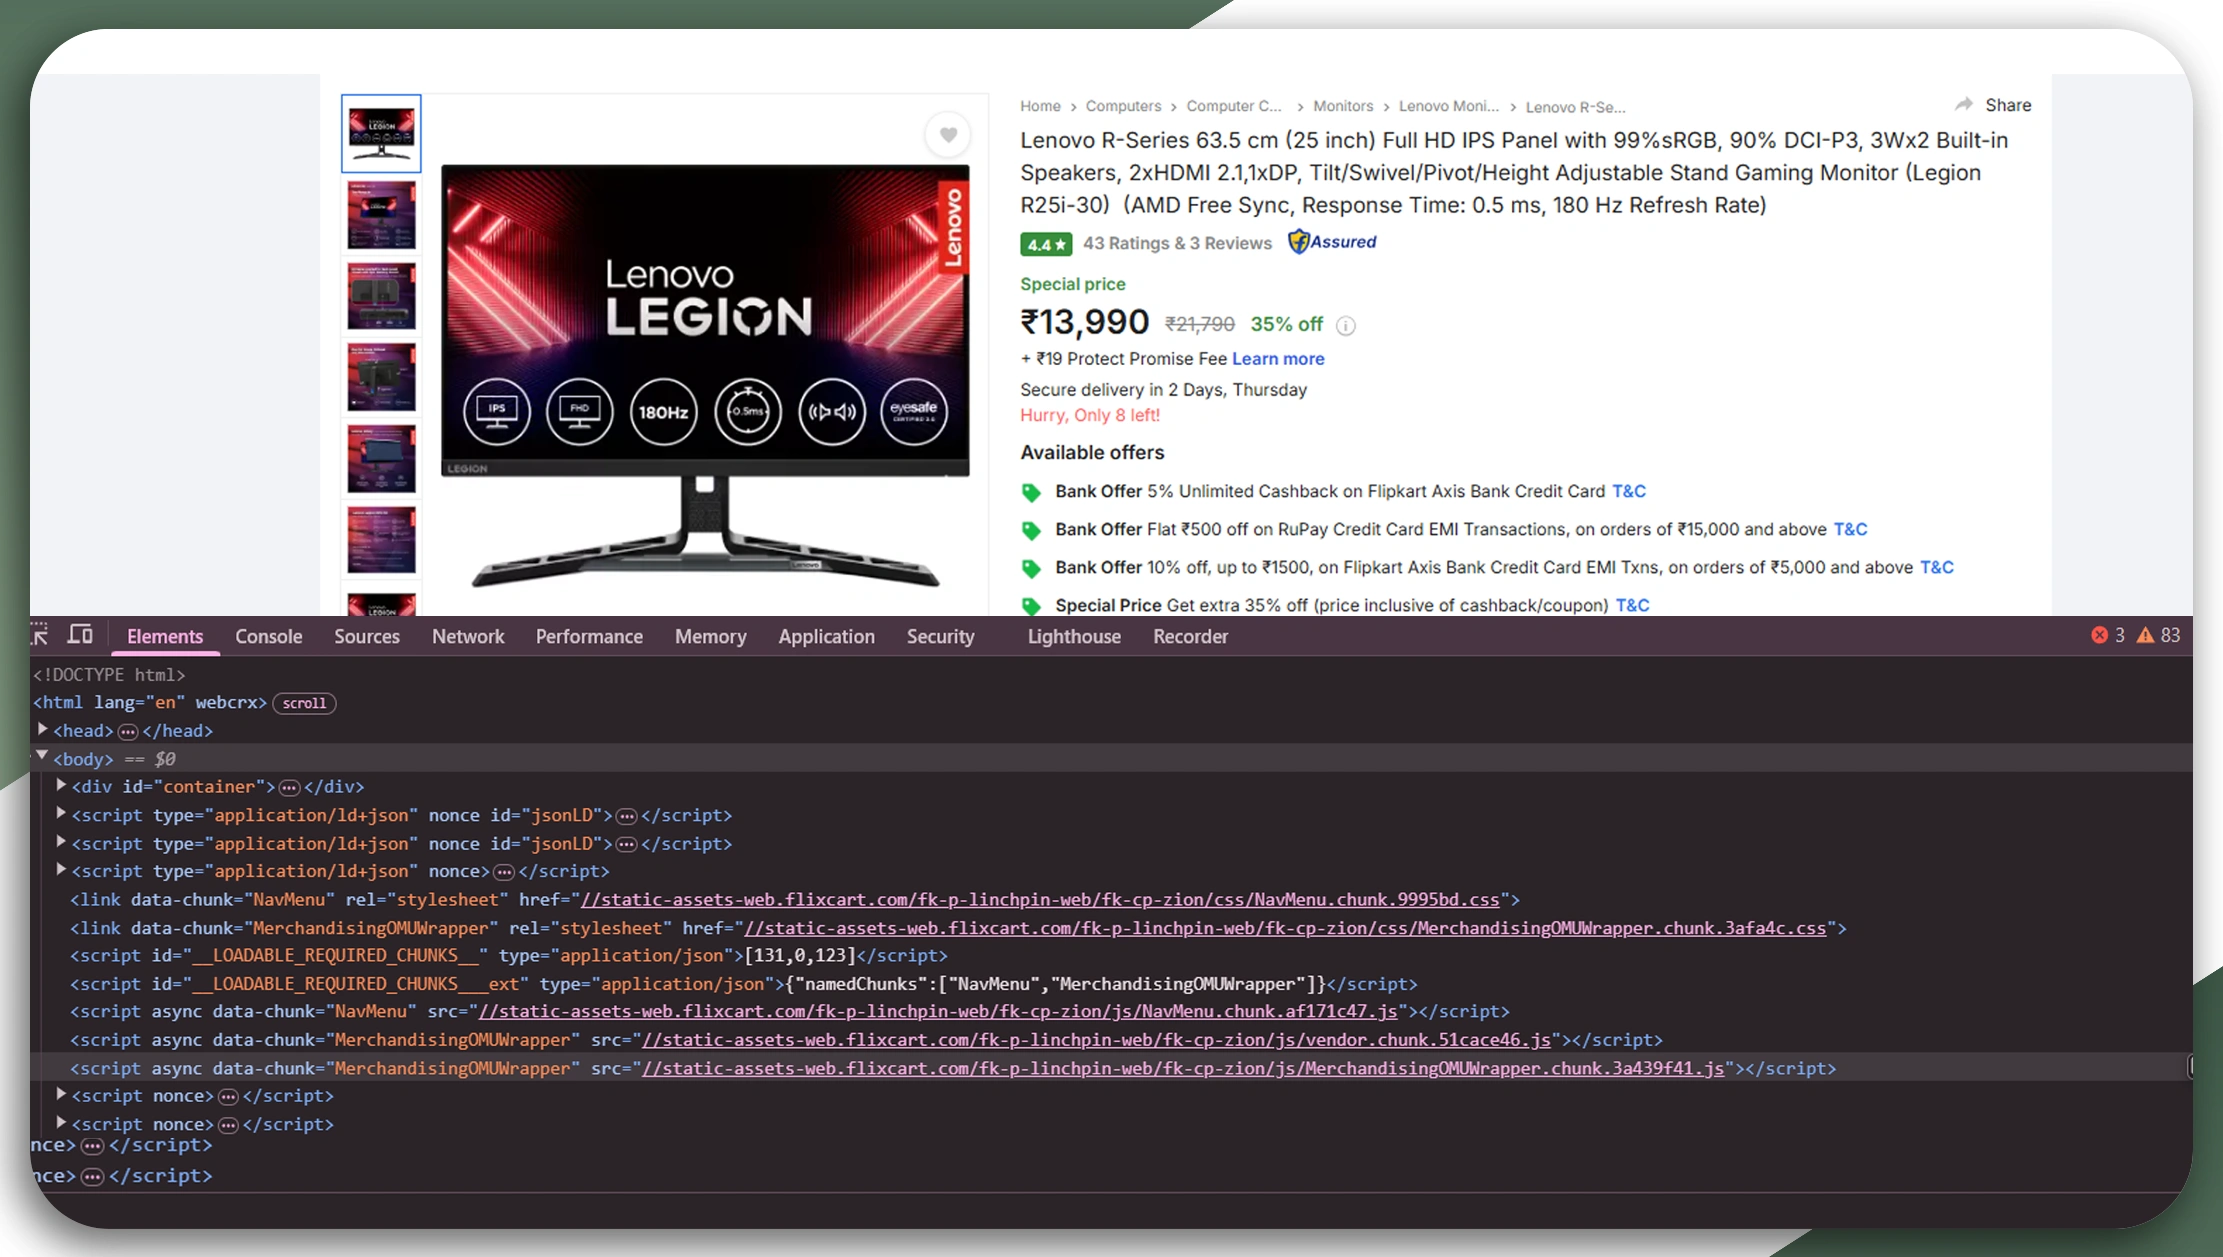Switch to the Console tab
2223x1257 pixels.
coord(269,636)
